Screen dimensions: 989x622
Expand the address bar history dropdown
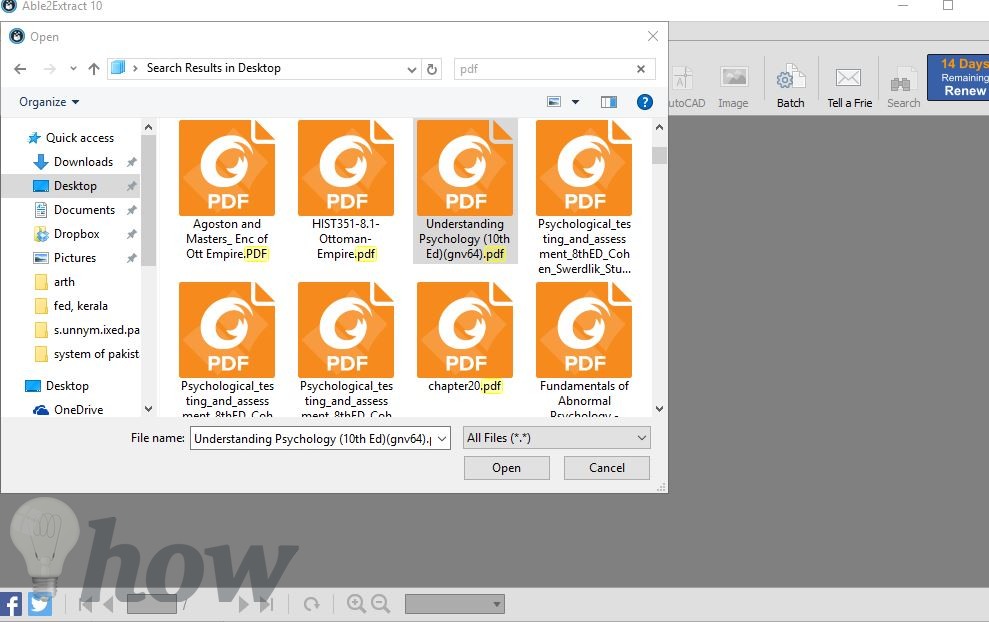[411, 69]
